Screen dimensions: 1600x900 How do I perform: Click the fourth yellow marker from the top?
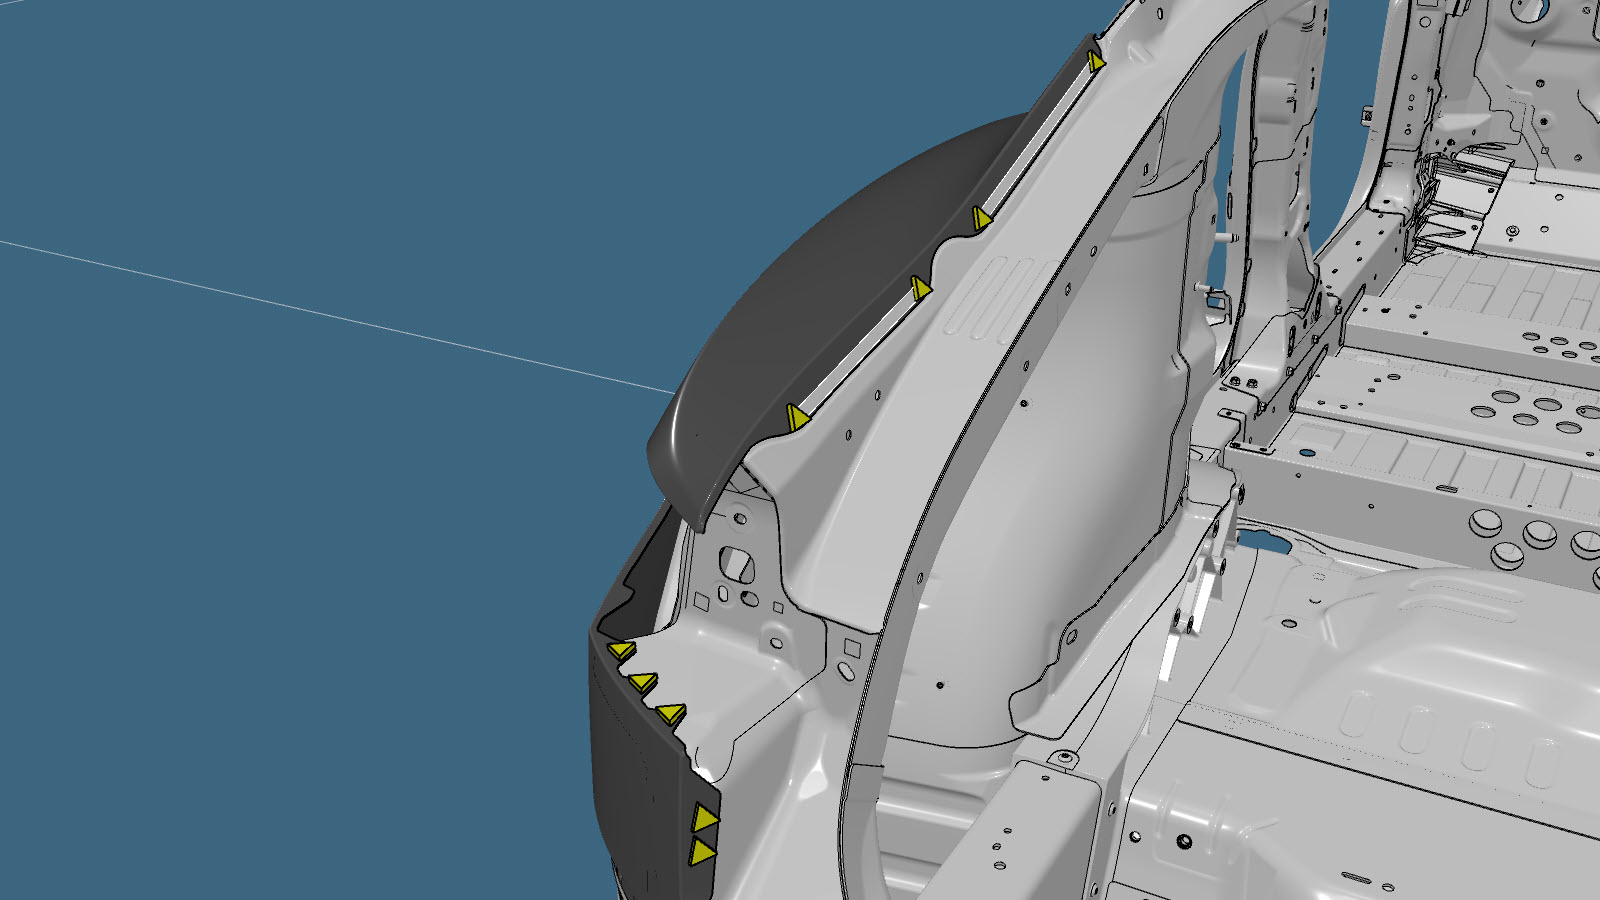click(x=796, y=417)
